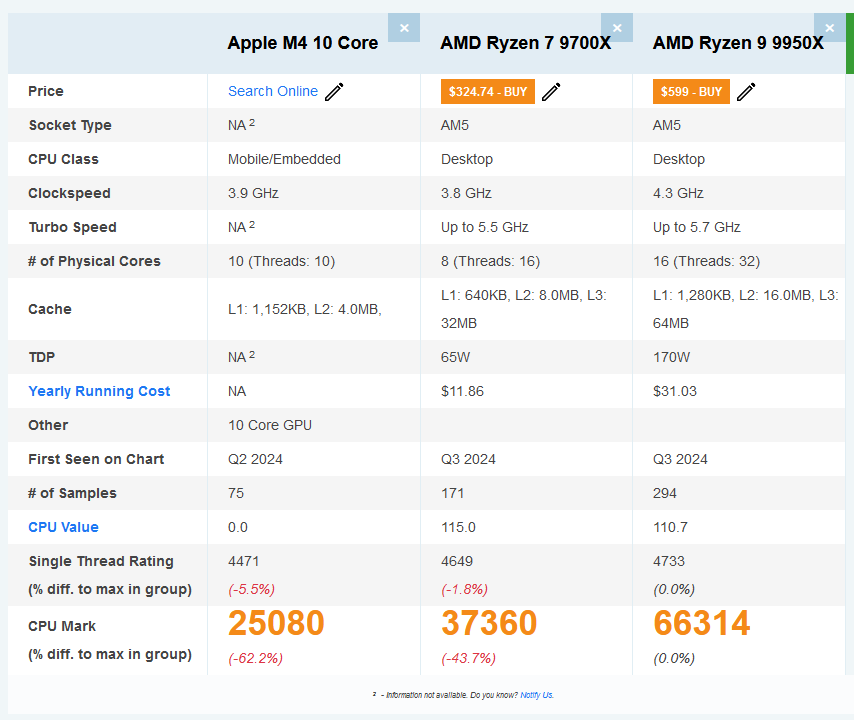This screenshot has width=854, height=720.
Task: Open the Yearly Running Cost explanation
Action: coord(99,391)
